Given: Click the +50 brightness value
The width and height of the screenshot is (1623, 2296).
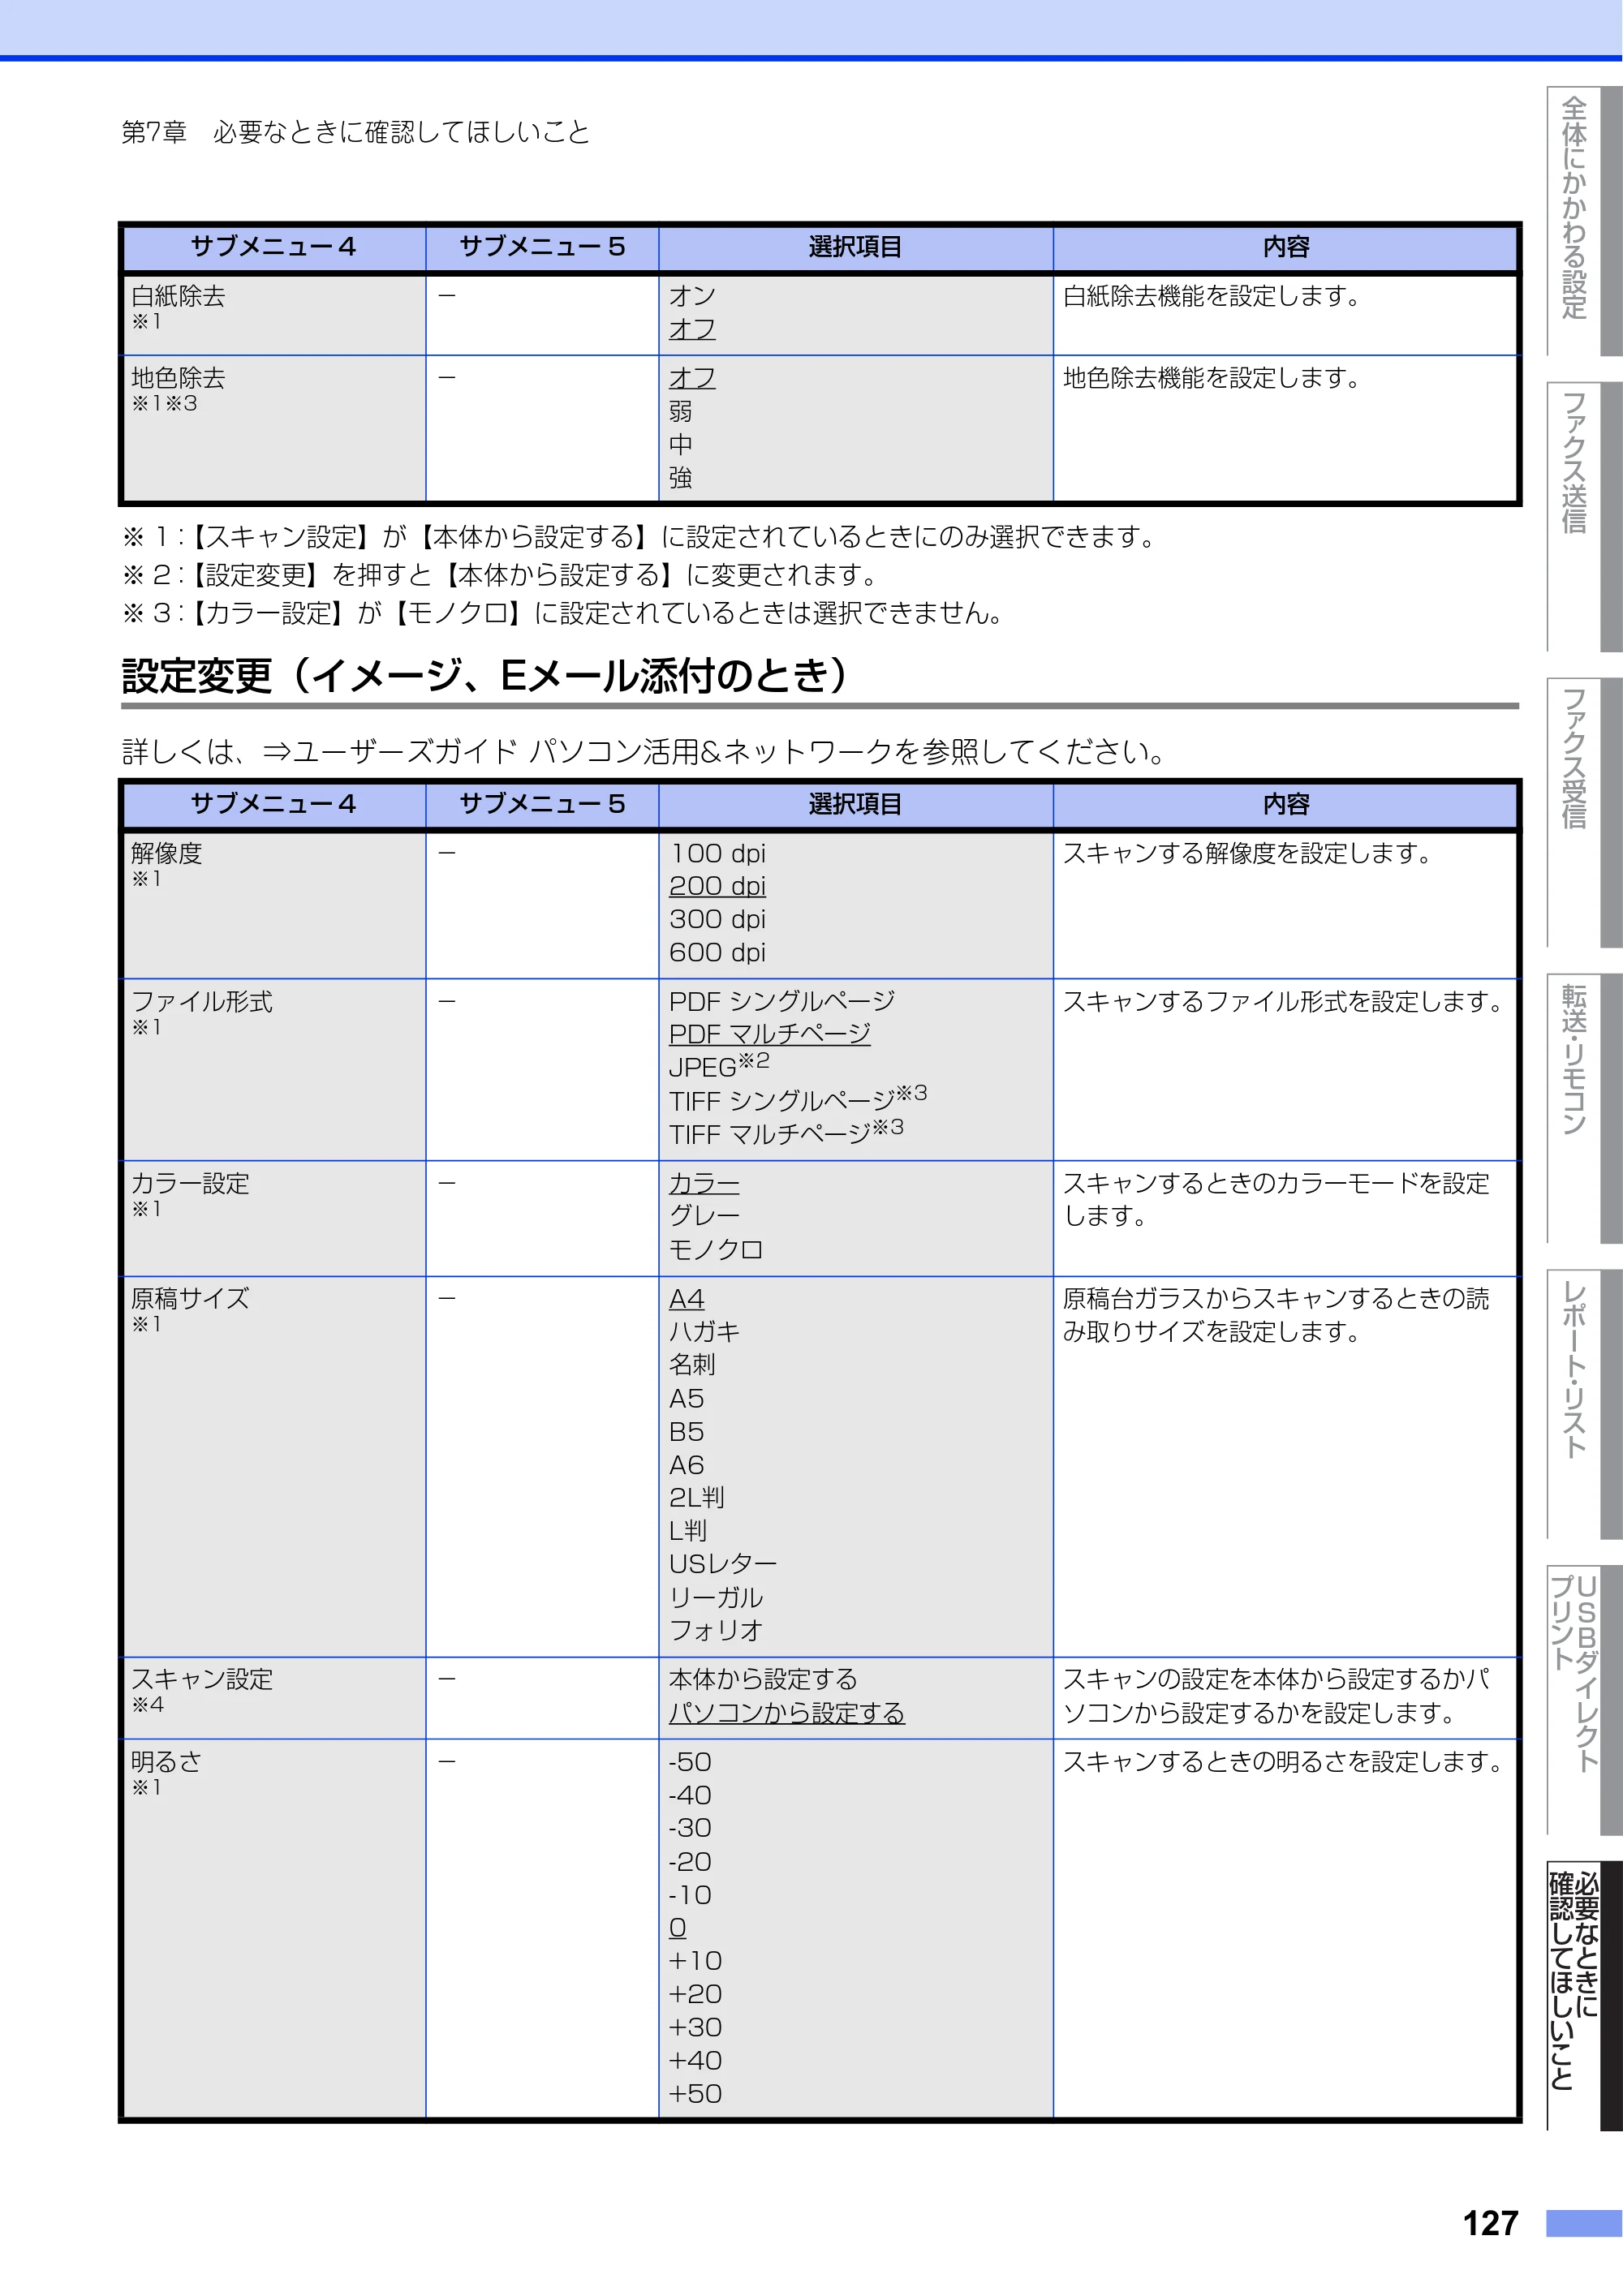Looking at the screenshot, I should [695, 2094].
